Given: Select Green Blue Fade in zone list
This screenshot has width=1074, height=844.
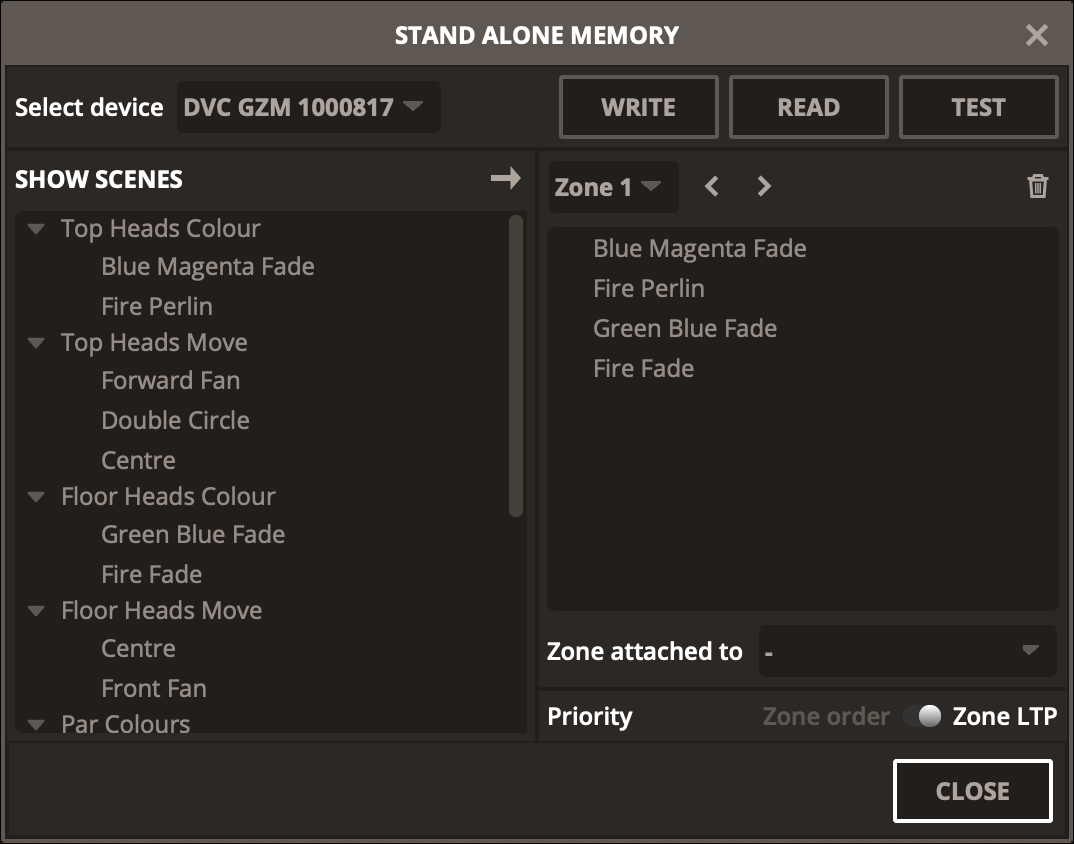Looking at the screenshot, I should [x=684, y=328].
